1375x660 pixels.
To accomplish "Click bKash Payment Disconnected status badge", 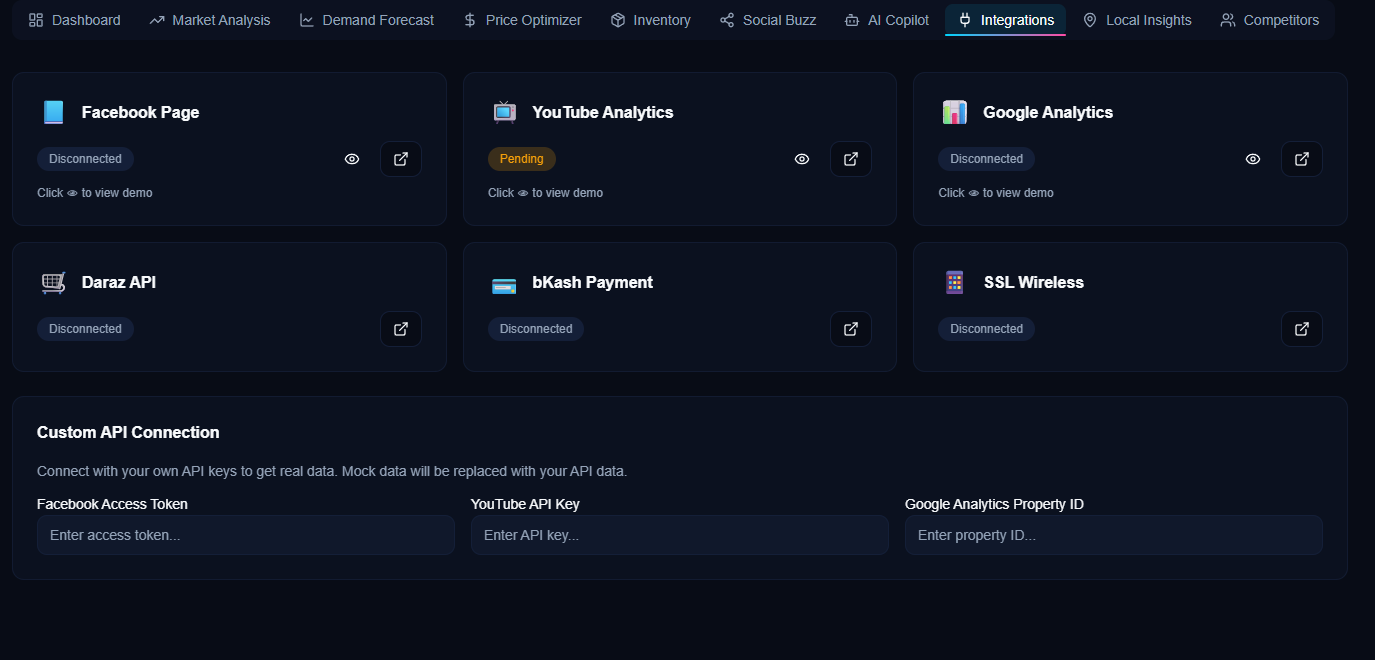I will (536, 329).
